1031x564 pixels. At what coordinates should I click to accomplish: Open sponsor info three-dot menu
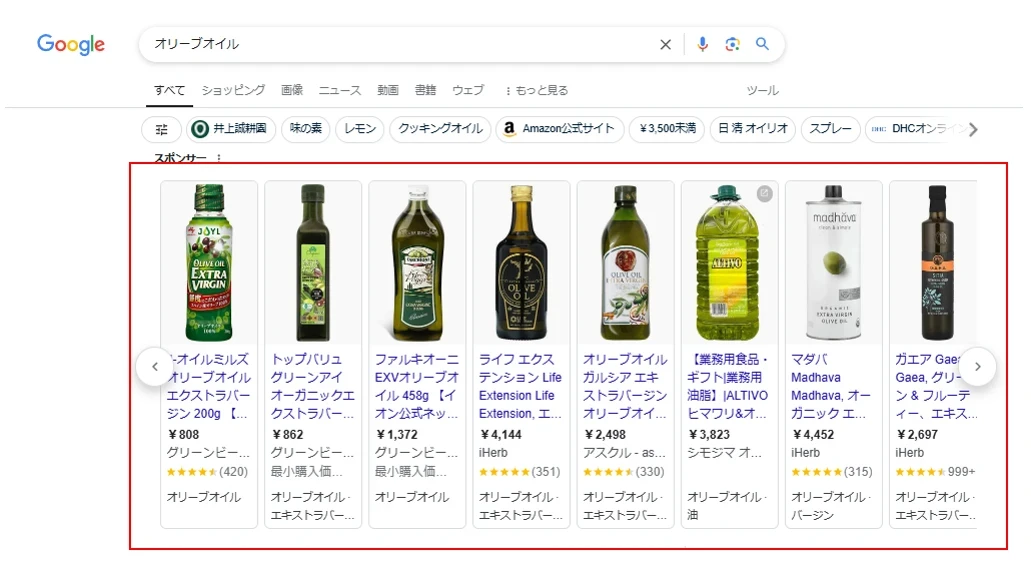(x=219, y=158)
